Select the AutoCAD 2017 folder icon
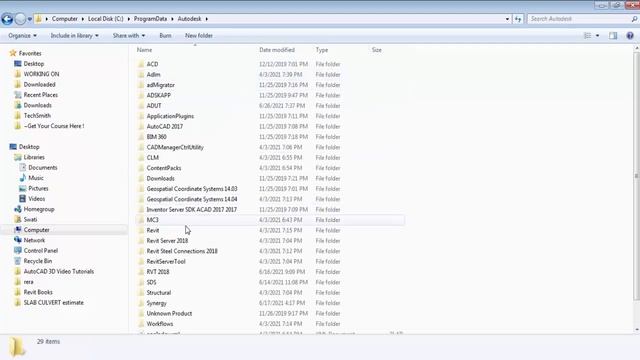640x360 pixels. (141, 127)
